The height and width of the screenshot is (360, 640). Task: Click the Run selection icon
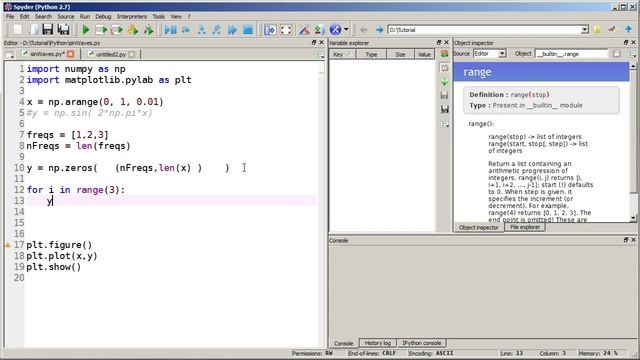tap(133, 30)
